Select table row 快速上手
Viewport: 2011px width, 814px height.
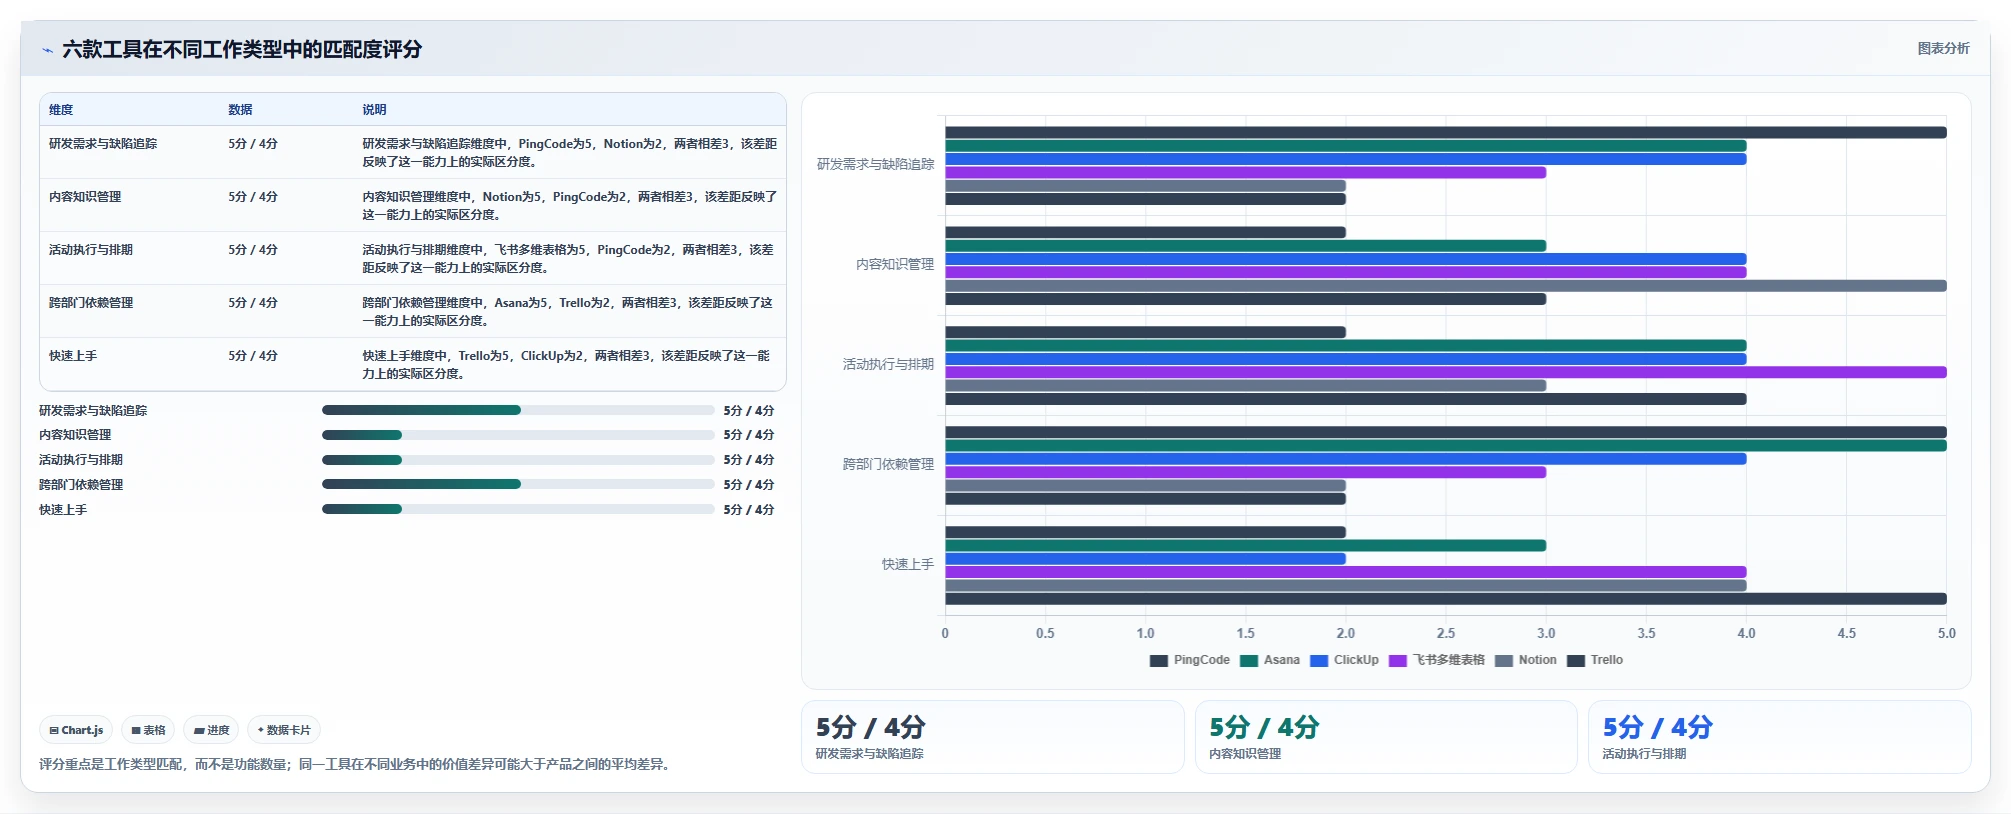click(x=413, y=364)
